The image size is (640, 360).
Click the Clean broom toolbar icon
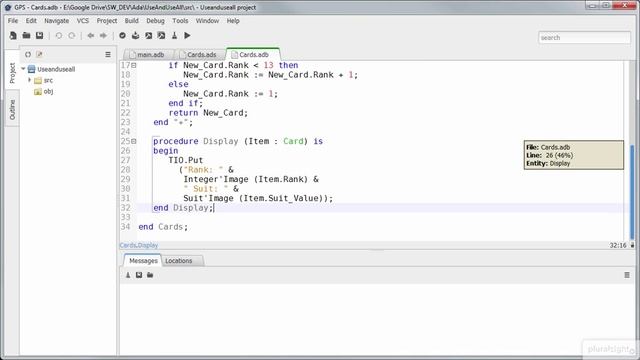[x=174, y=36]
